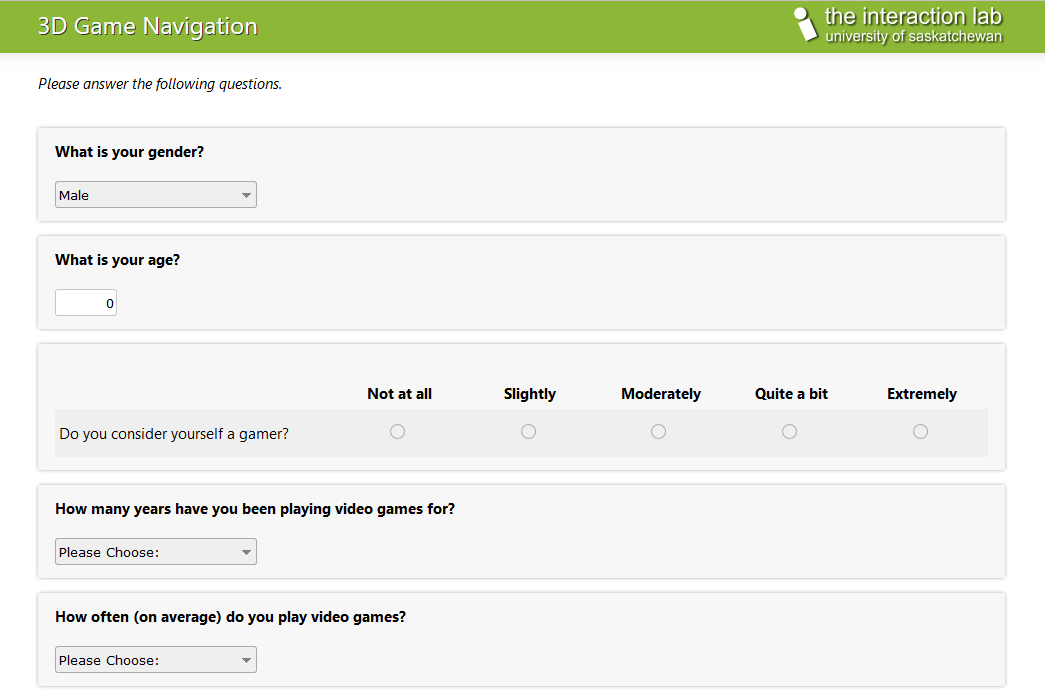Click 'Do you consider yourself a gamer?' text

click(x=174, y=434)
